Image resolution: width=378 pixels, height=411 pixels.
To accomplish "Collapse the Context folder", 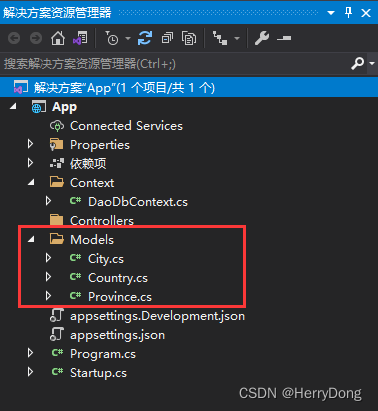I will (x=31, y=182).
